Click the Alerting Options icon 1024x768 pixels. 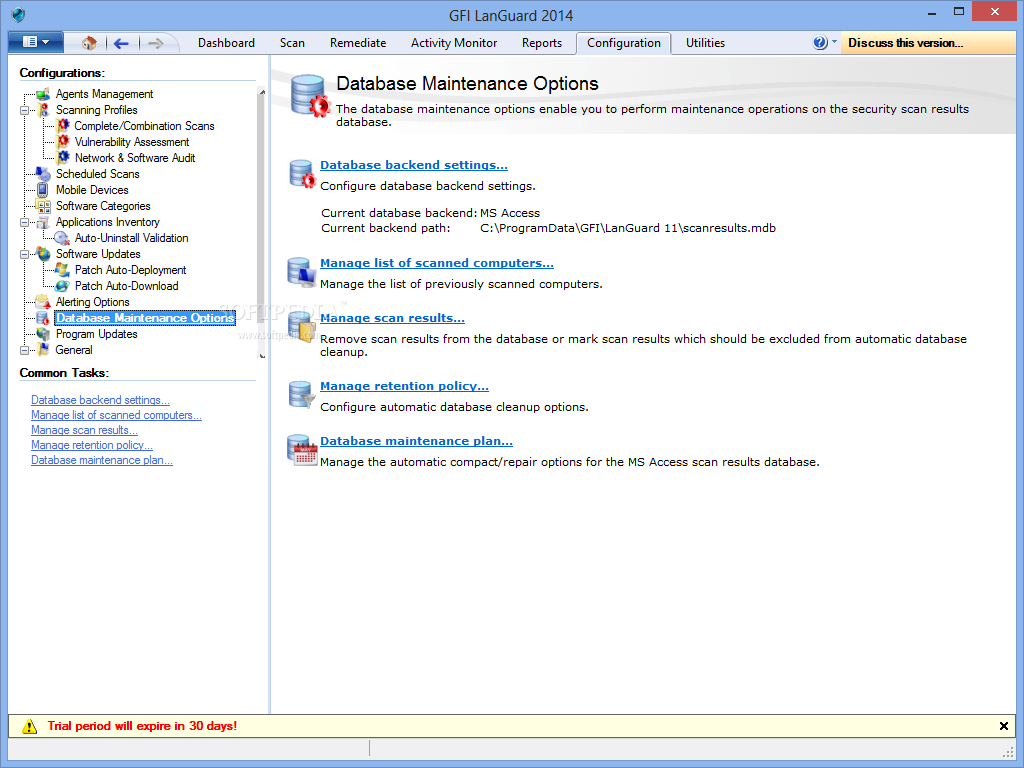click(x=43, y=302)
